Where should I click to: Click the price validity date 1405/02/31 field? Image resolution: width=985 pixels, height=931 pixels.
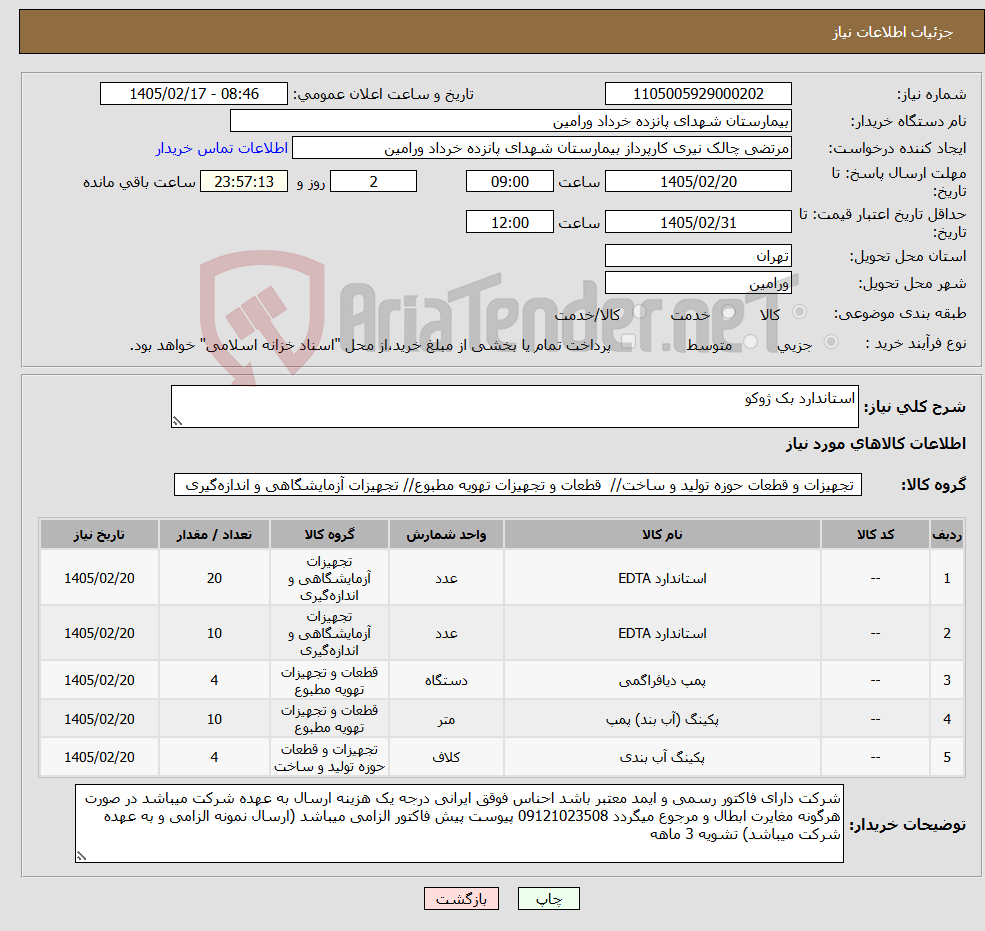coord(698,222)
